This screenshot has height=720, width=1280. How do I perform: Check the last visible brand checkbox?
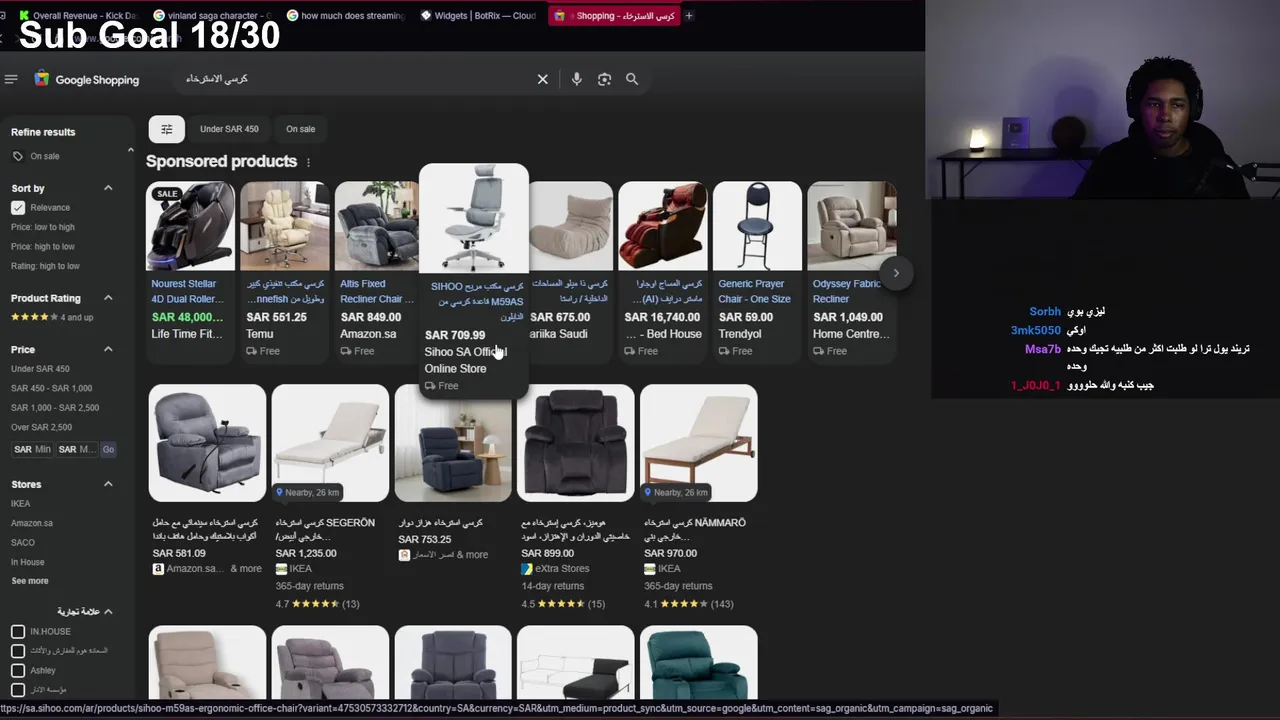18,690
